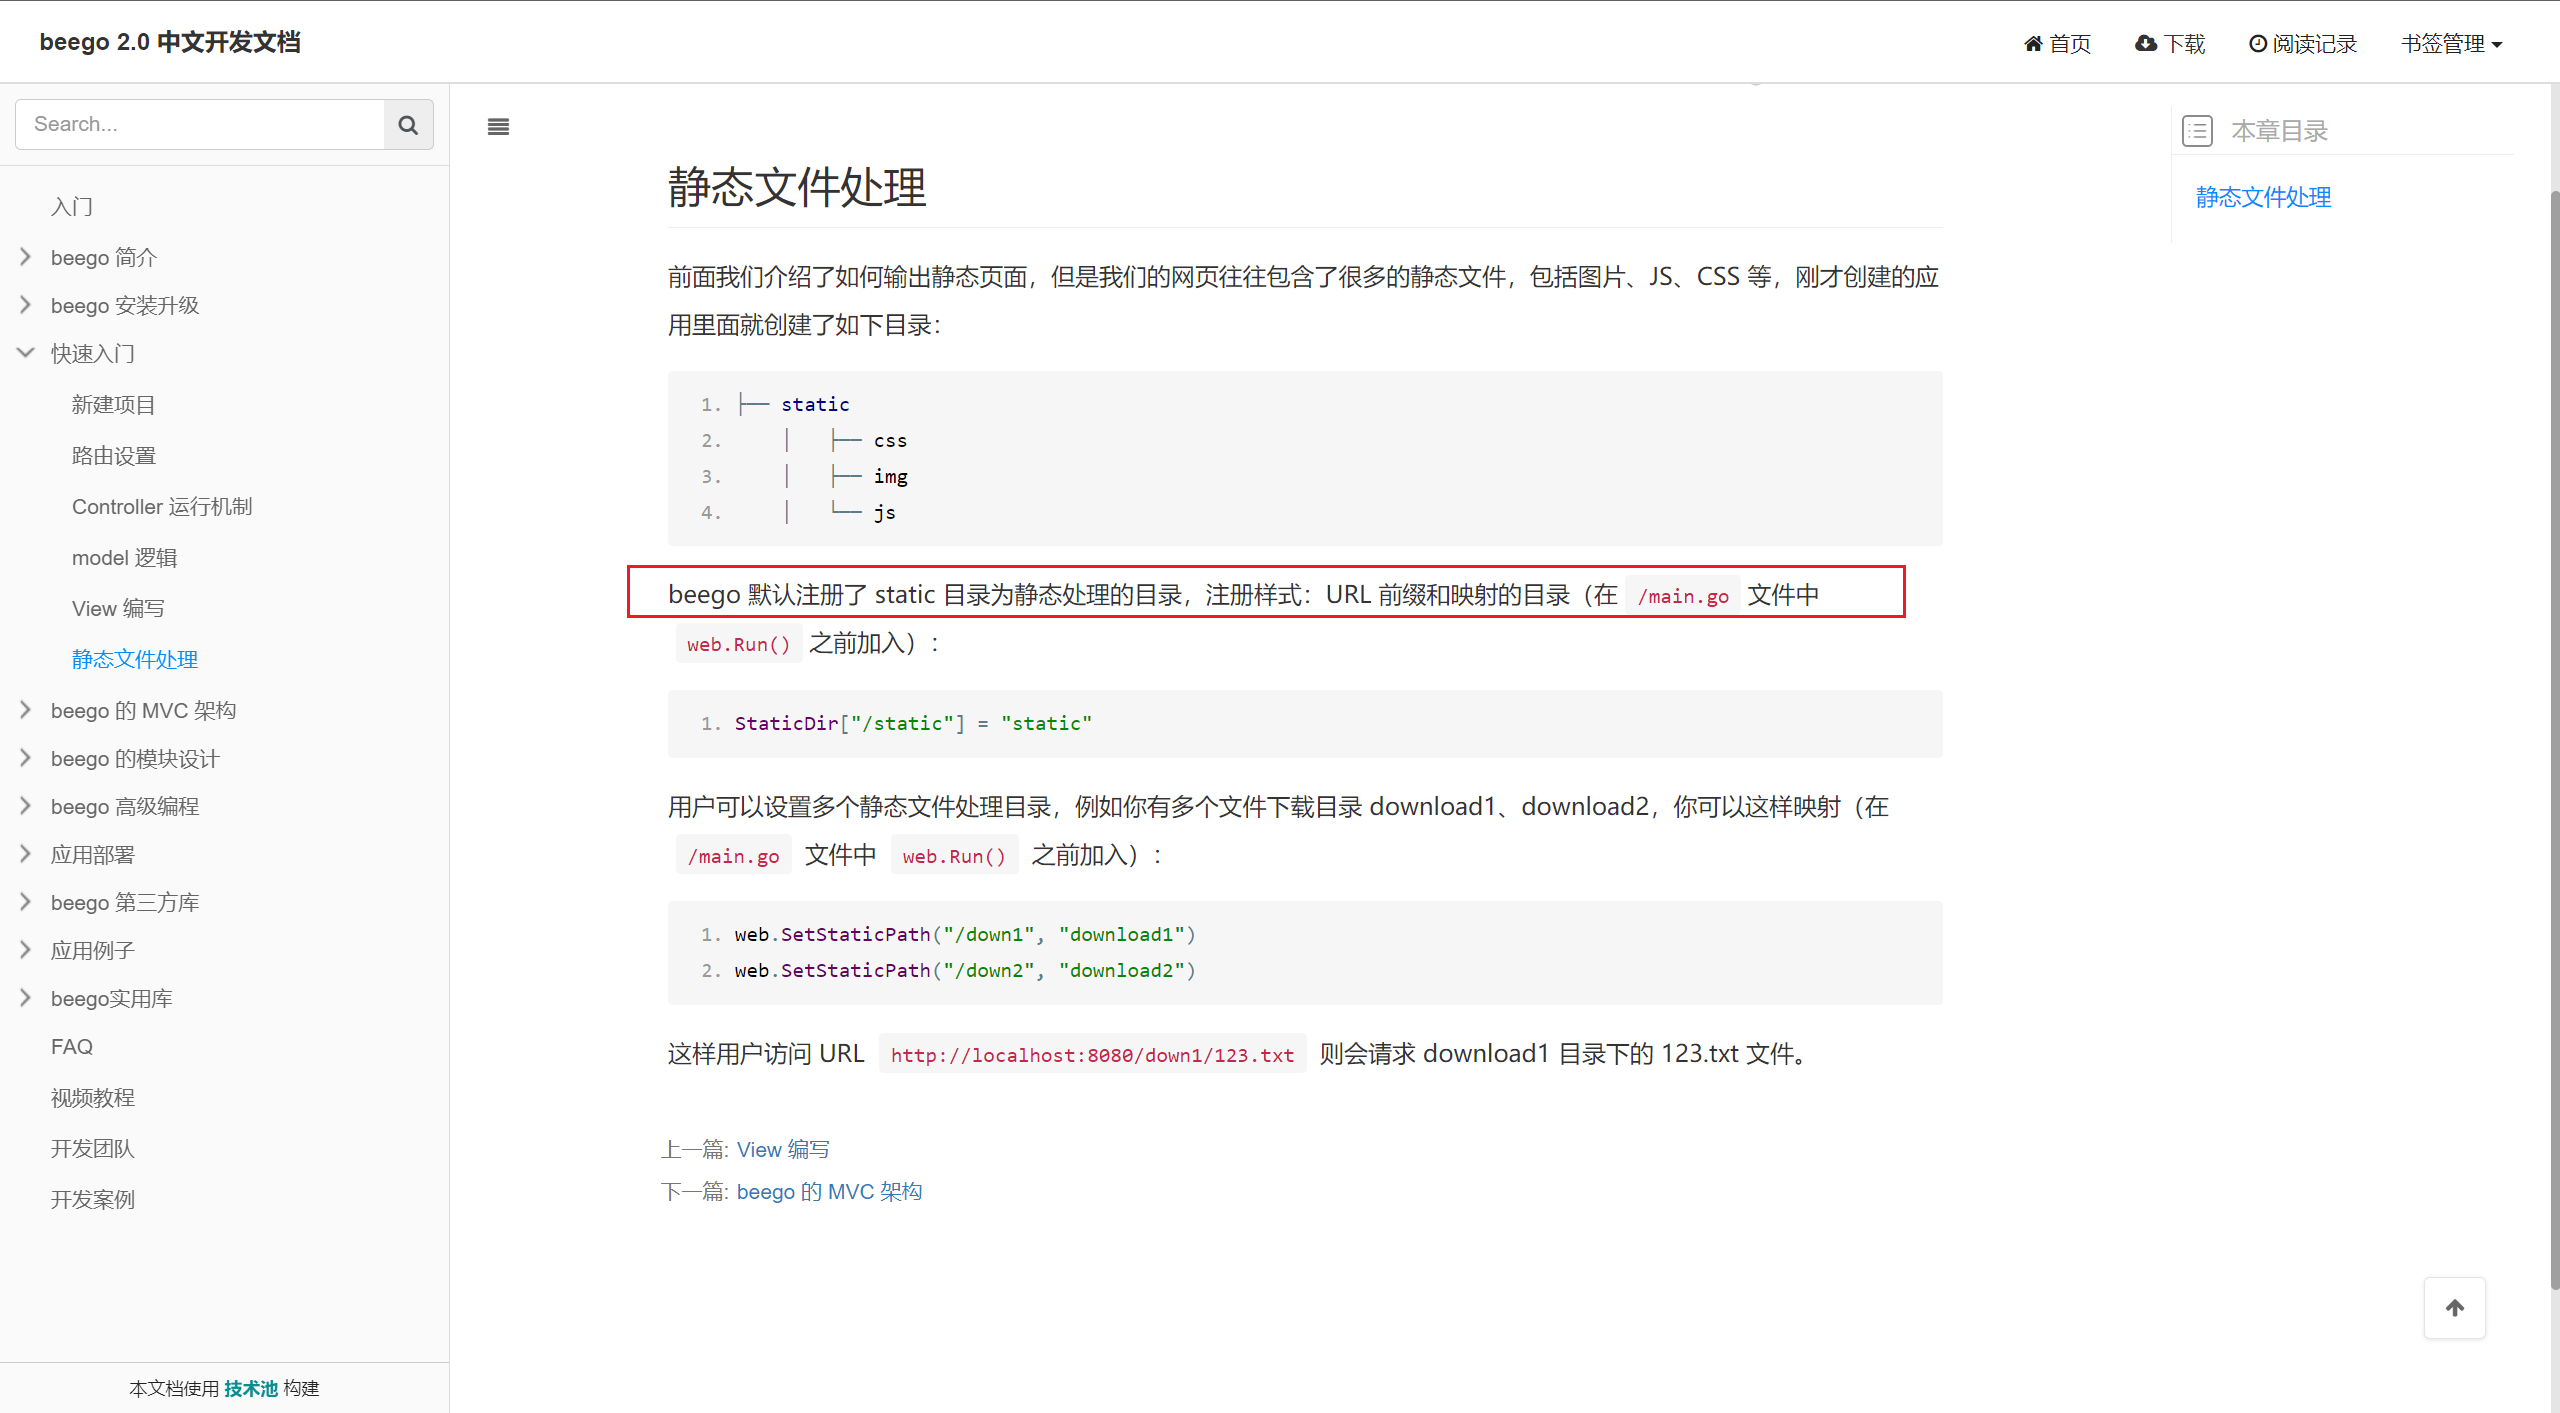Focus the Search input field

point(200,125)
